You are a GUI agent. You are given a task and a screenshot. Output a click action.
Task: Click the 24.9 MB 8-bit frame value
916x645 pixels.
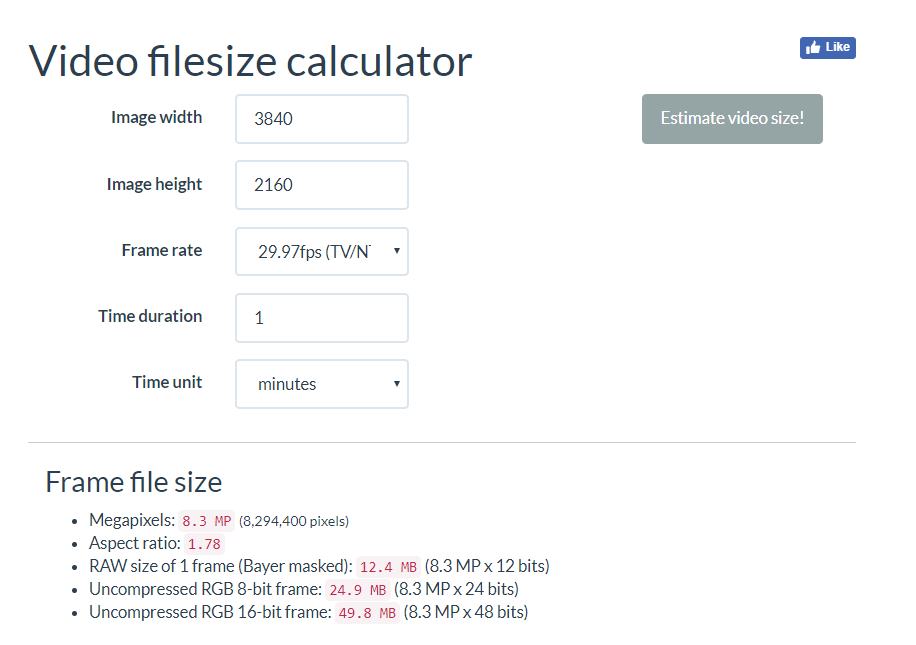coord(357,590)
